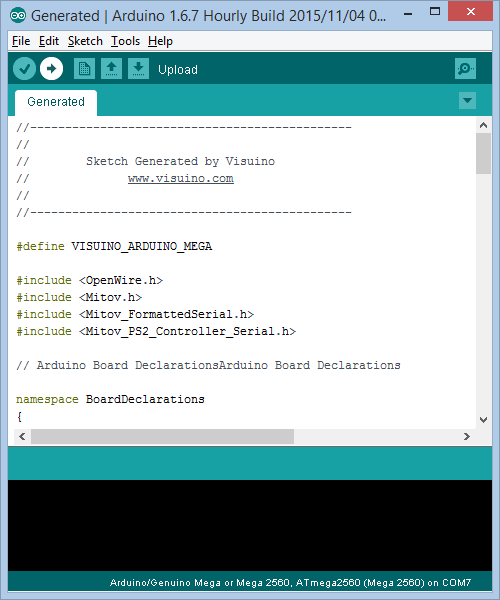Open the Tools menu
The image size is (500, 600).
(125, 41)
